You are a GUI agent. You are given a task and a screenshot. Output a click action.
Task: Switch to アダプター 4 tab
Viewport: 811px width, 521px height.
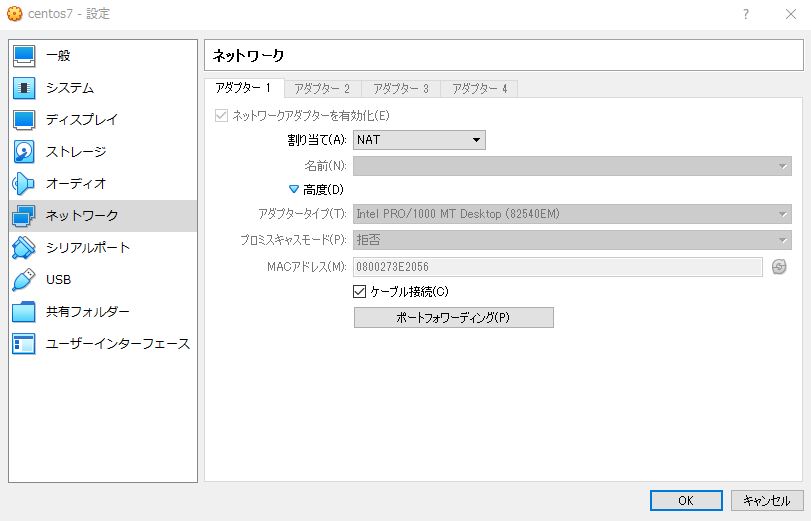tap(479, 89)
